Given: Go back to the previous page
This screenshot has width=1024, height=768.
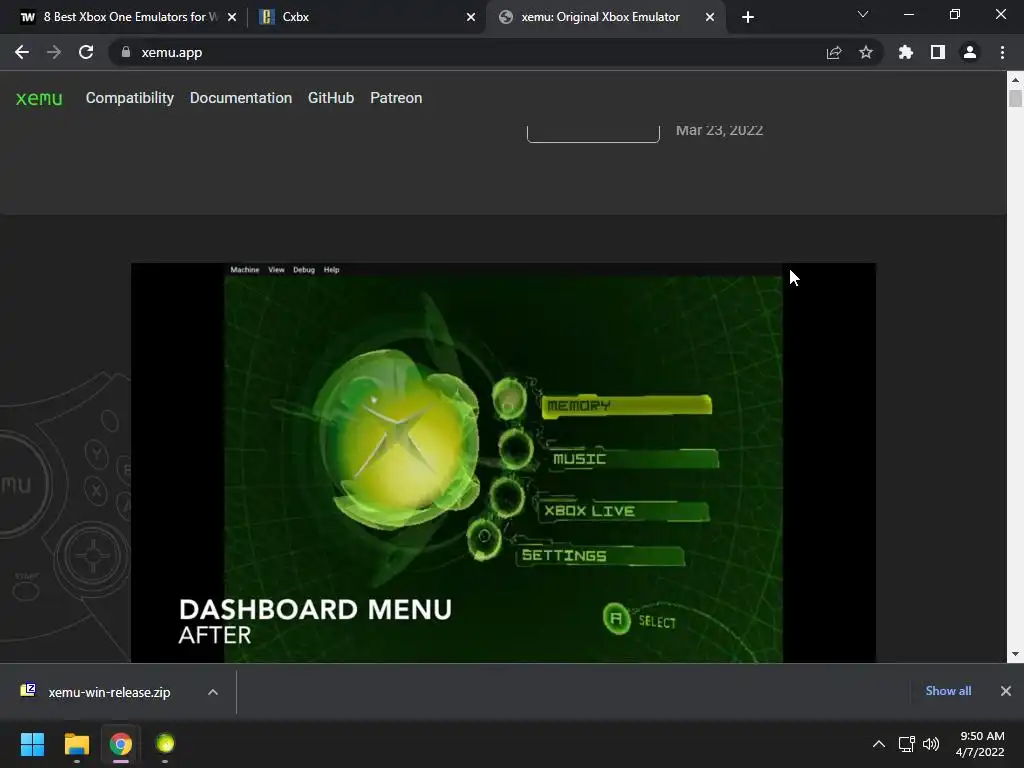Looking at the screenshot, I should click(x=22, y=52).
